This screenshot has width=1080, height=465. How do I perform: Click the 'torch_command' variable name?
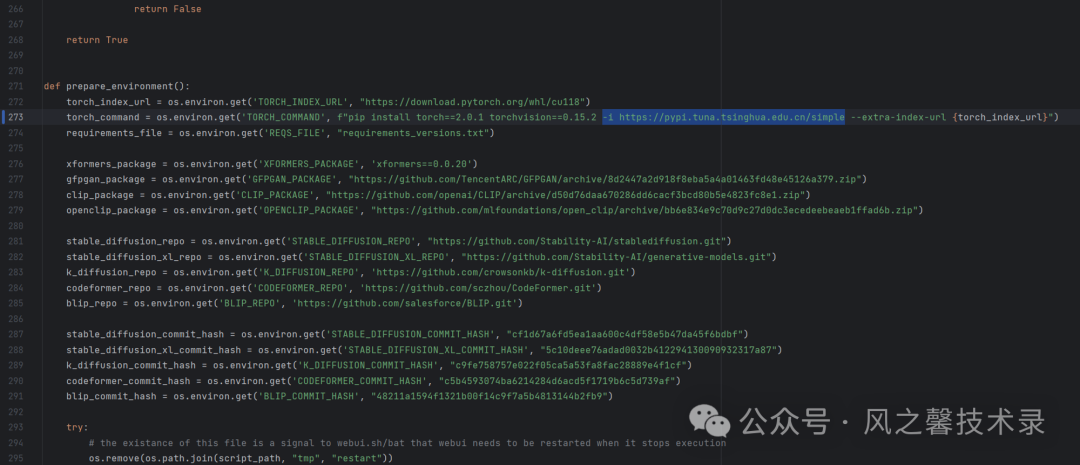[x=103, y=117]
